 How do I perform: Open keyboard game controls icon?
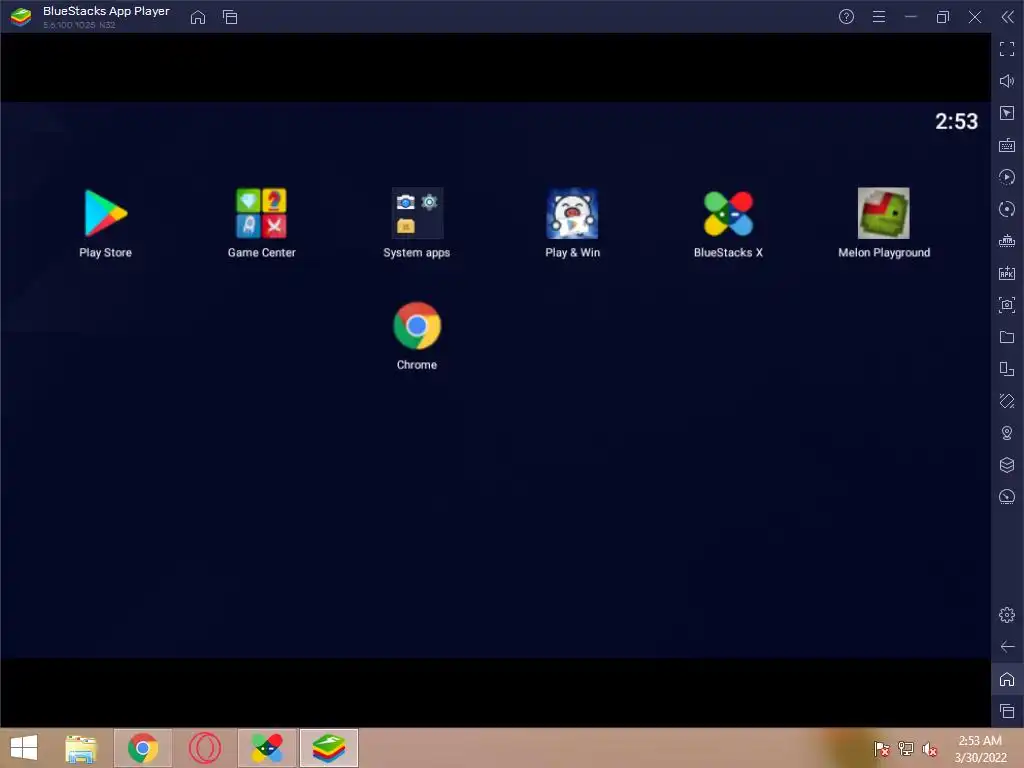click(x=1007, y=145)
